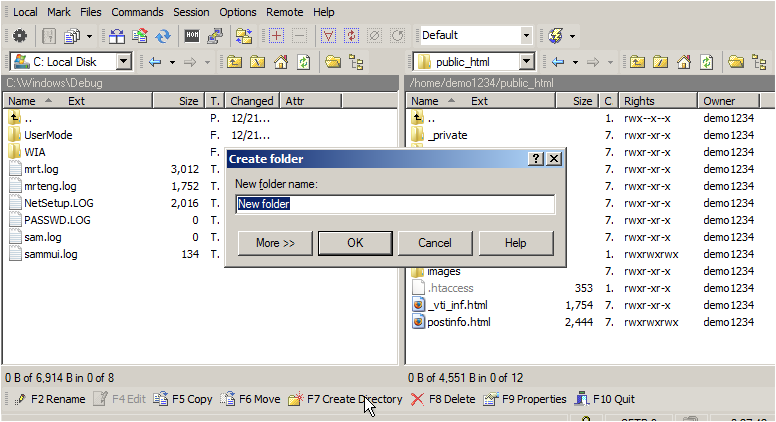776x422 pixels.
Task: Refresh the local panel directory
Action: click(303, 62)
